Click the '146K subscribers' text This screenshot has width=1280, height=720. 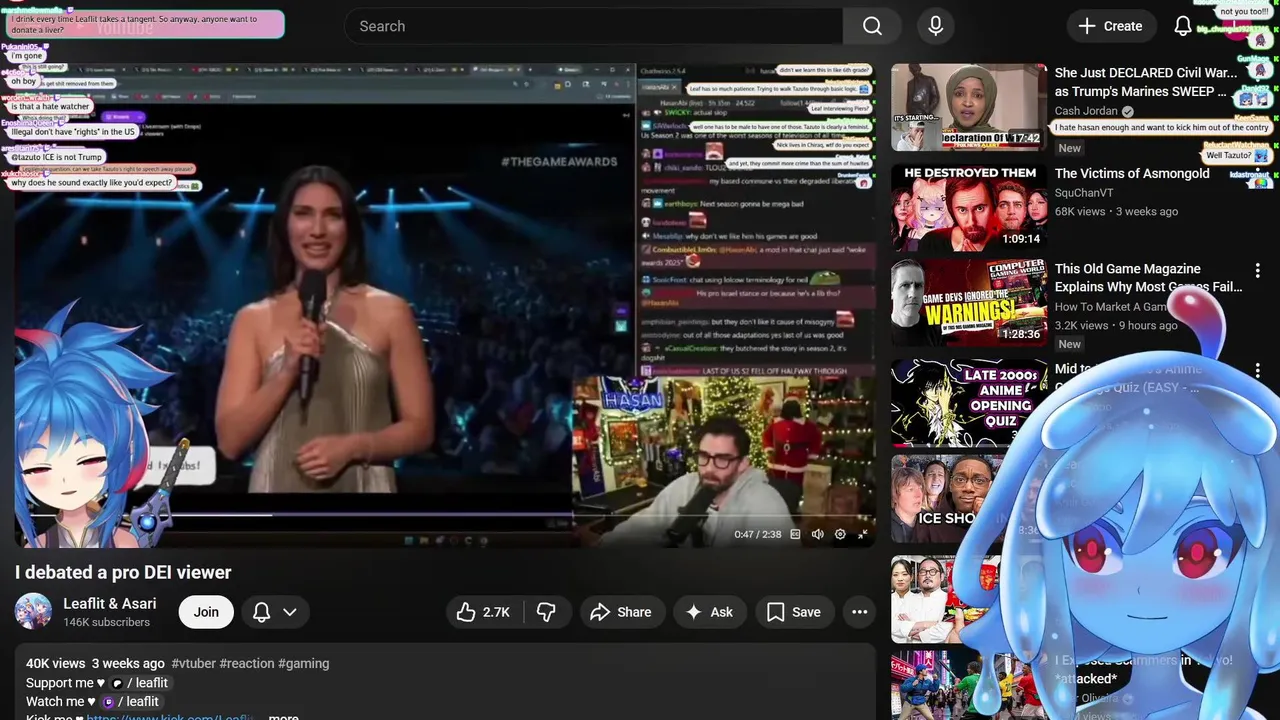pos(106,622)
